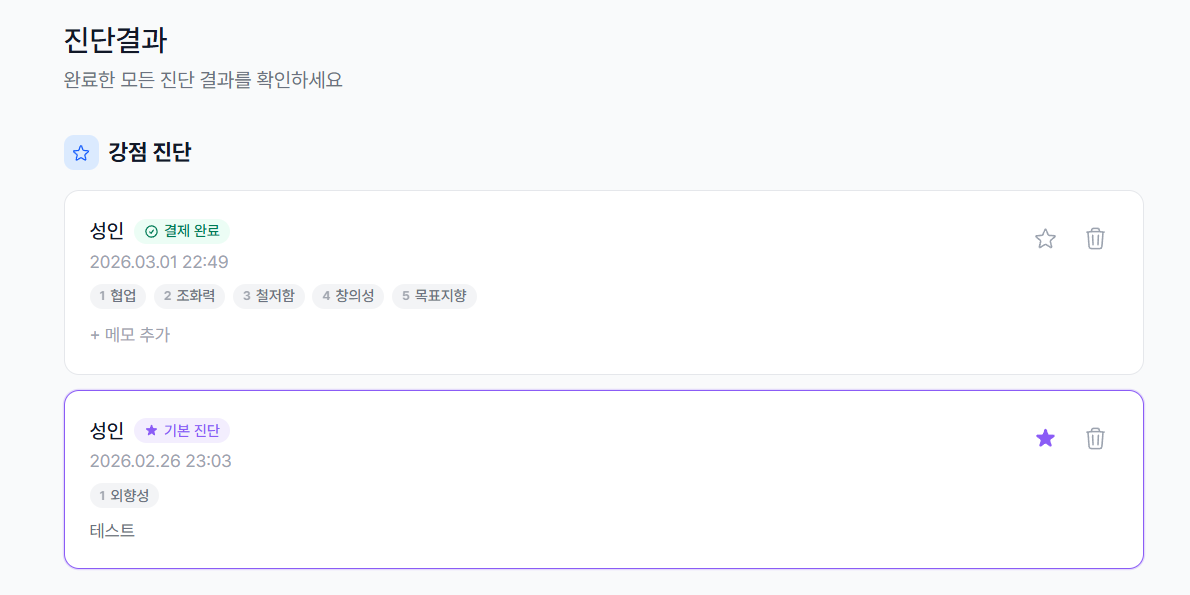Click the checkmark icon in the 결제 완료 badge
Screen dimensions: 1190x595
(x=150, y=230)
